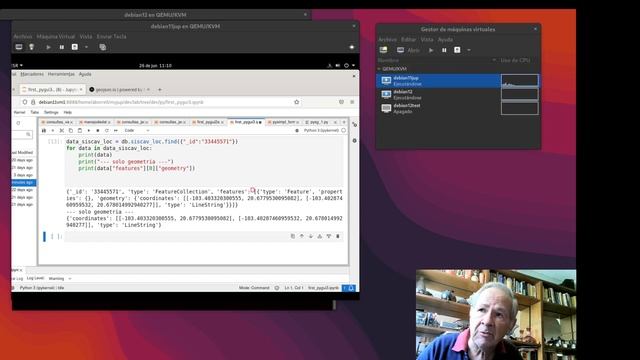Click the Python 3 (ipykernel) kernel name
Screen dimensions: 640x360
pos(321,131)
